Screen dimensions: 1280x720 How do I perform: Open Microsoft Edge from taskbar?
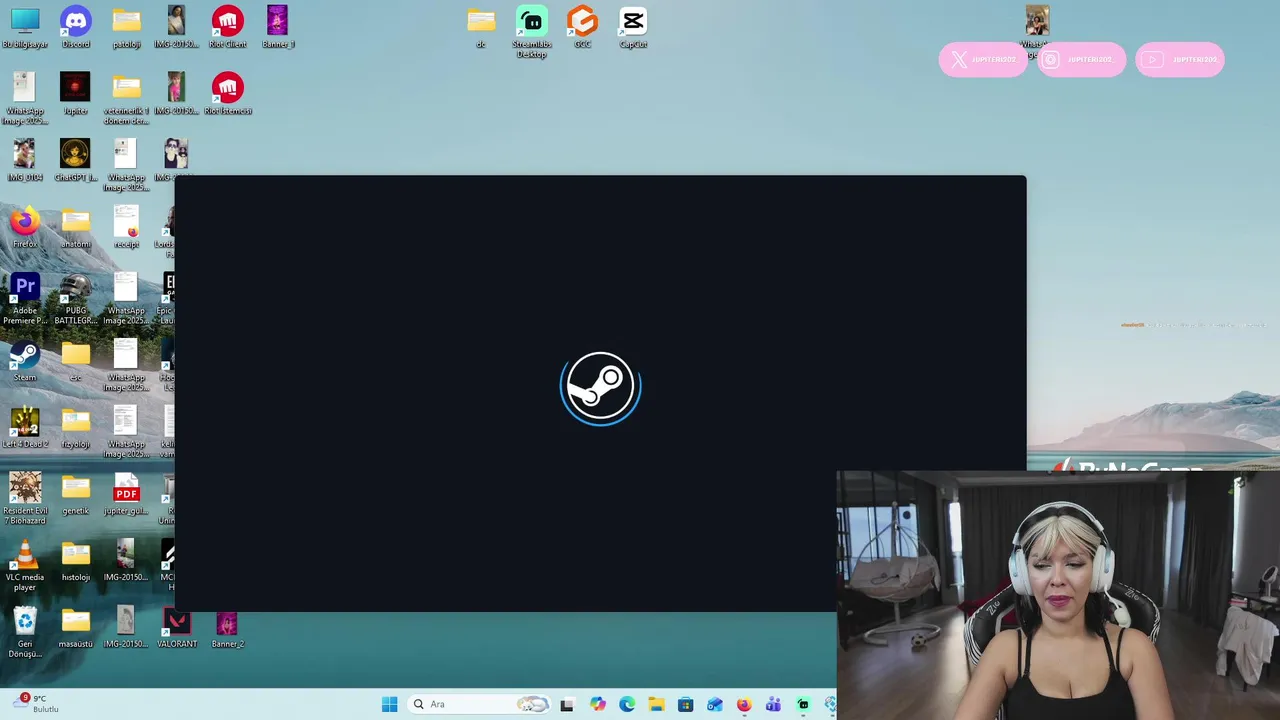coord(626,704)
